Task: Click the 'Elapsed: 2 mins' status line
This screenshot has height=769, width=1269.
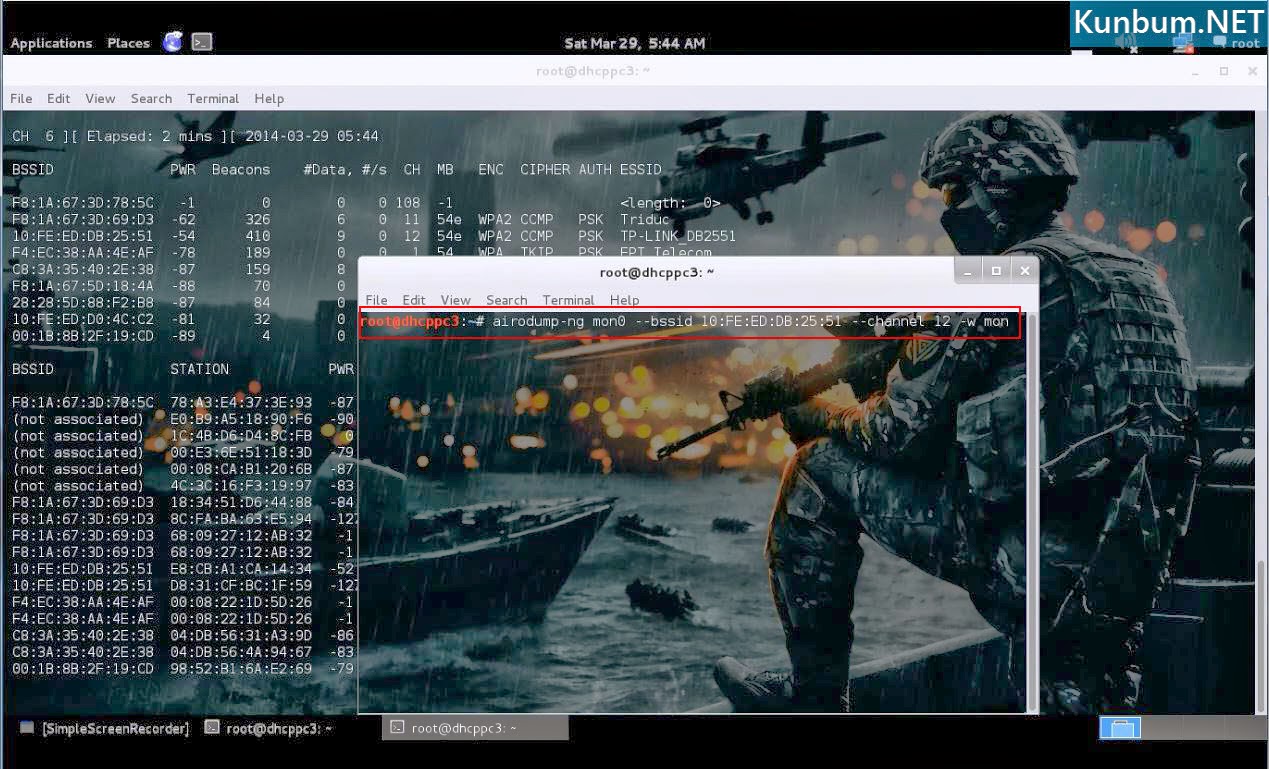Action: point(149,136)
